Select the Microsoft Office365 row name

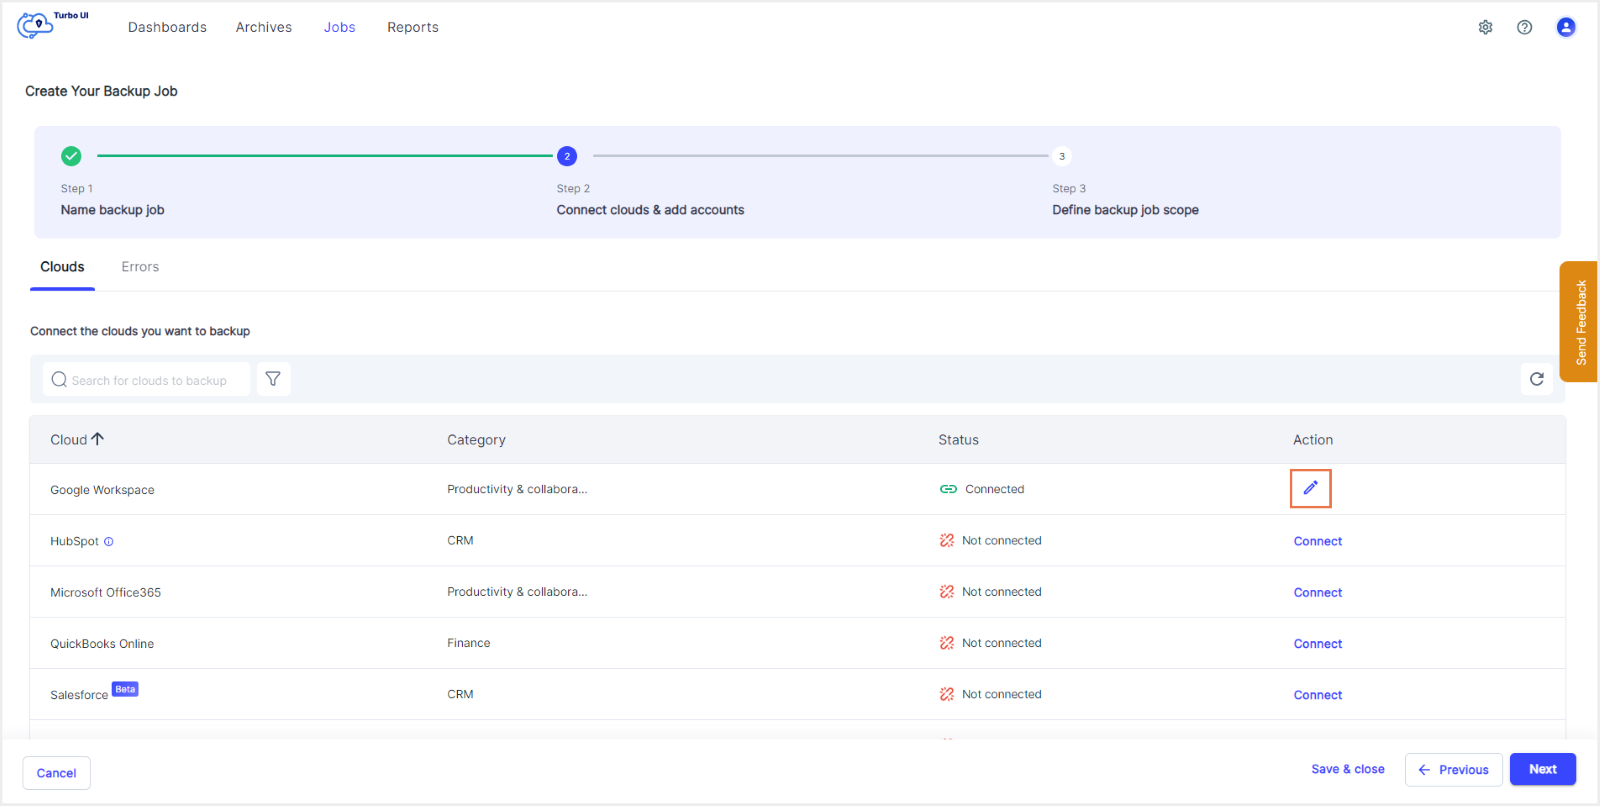[105, 592]
